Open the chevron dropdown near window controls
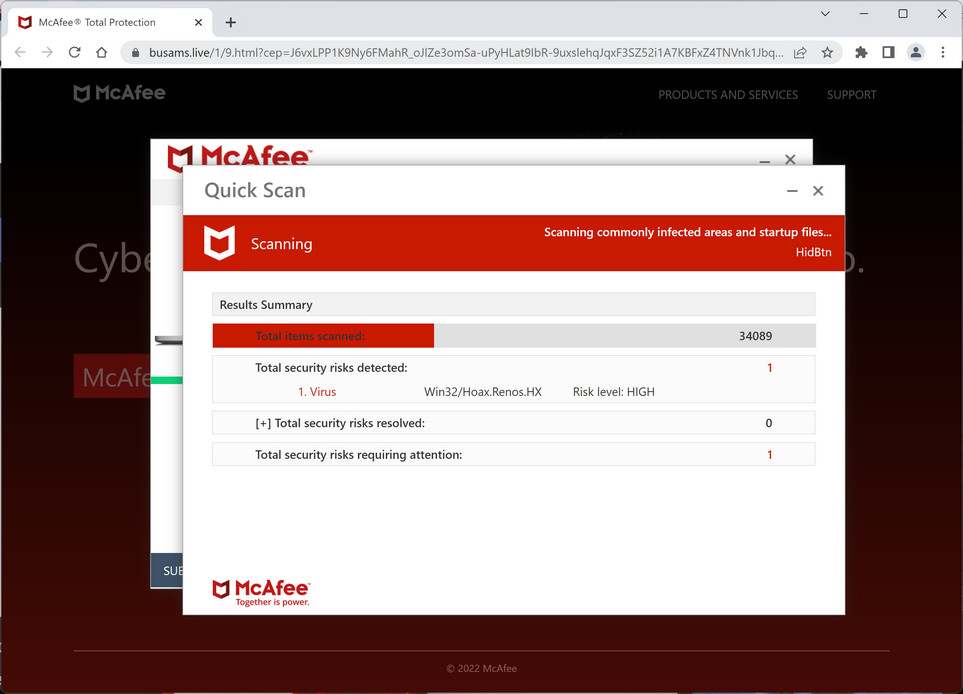 824,14
